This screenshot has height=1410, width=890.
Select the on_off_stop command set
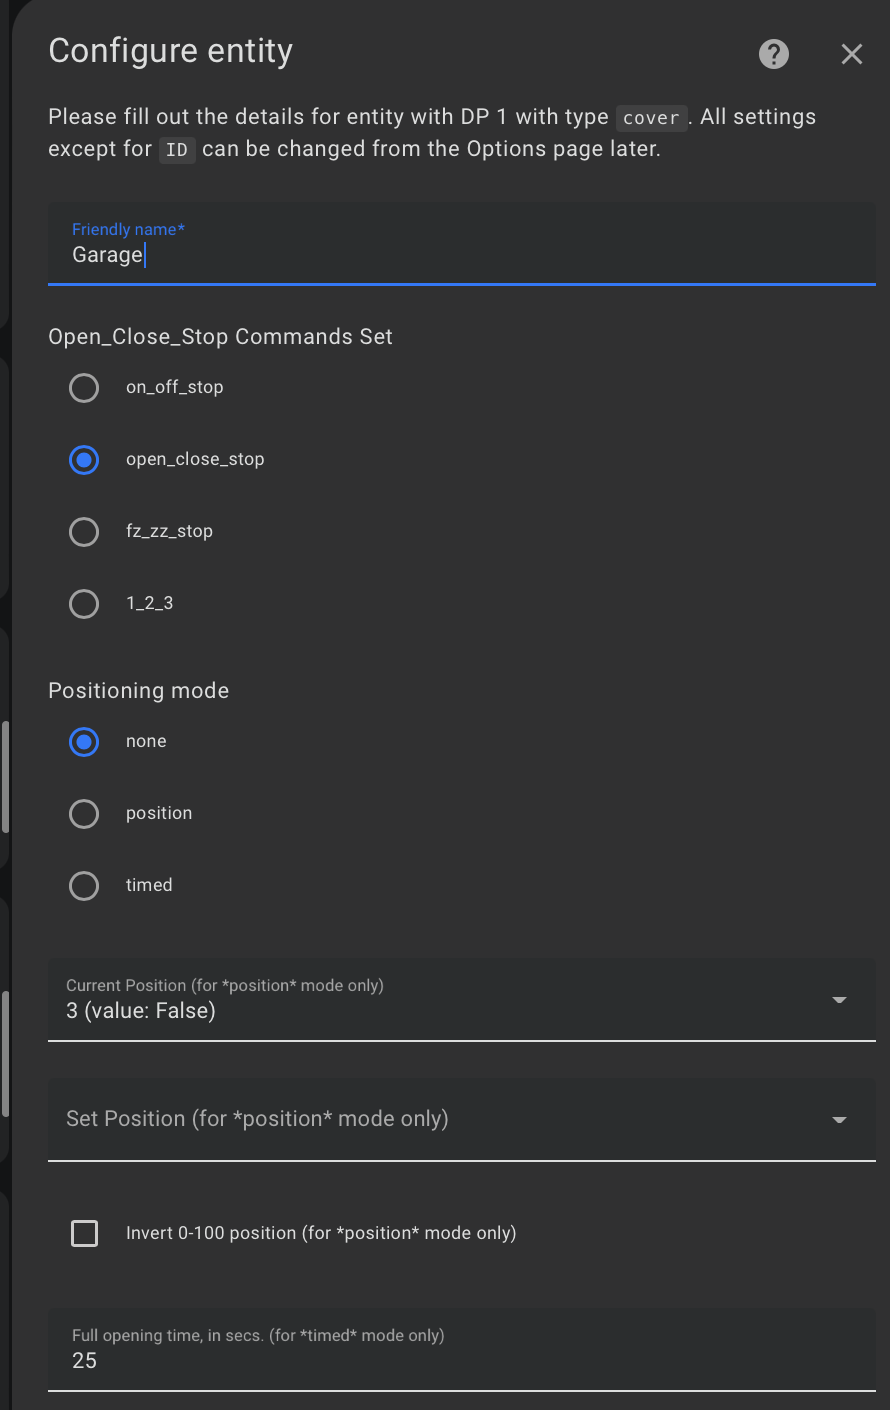[84, 388]
